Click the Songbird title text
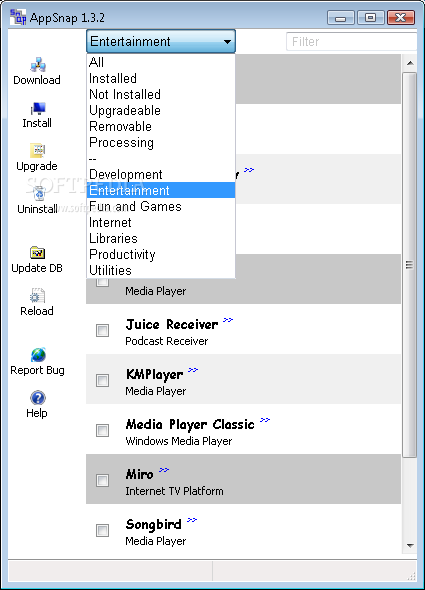The image size is (425, 590). [x=154, y=525]
